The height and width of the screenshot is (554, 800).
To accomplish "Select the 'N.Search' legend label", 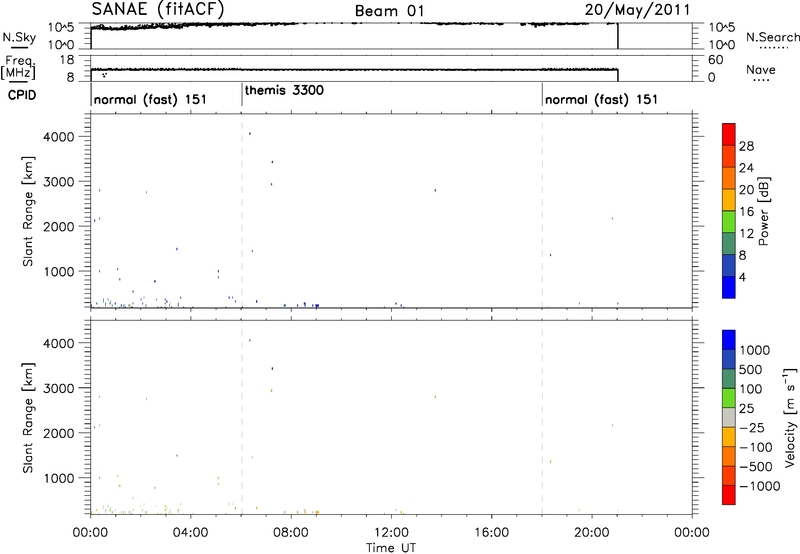I will (x=773, y=37).
